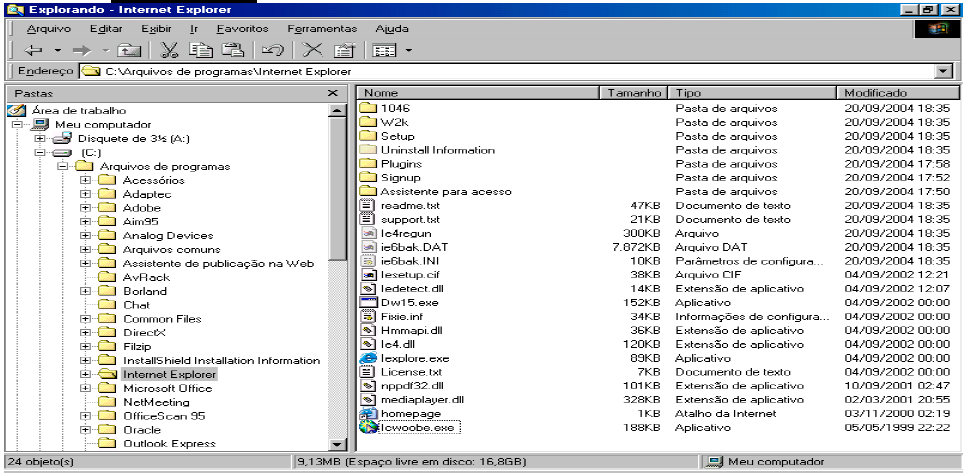
Task: Sort by the Tamanho column header
Action: point(635,93)
